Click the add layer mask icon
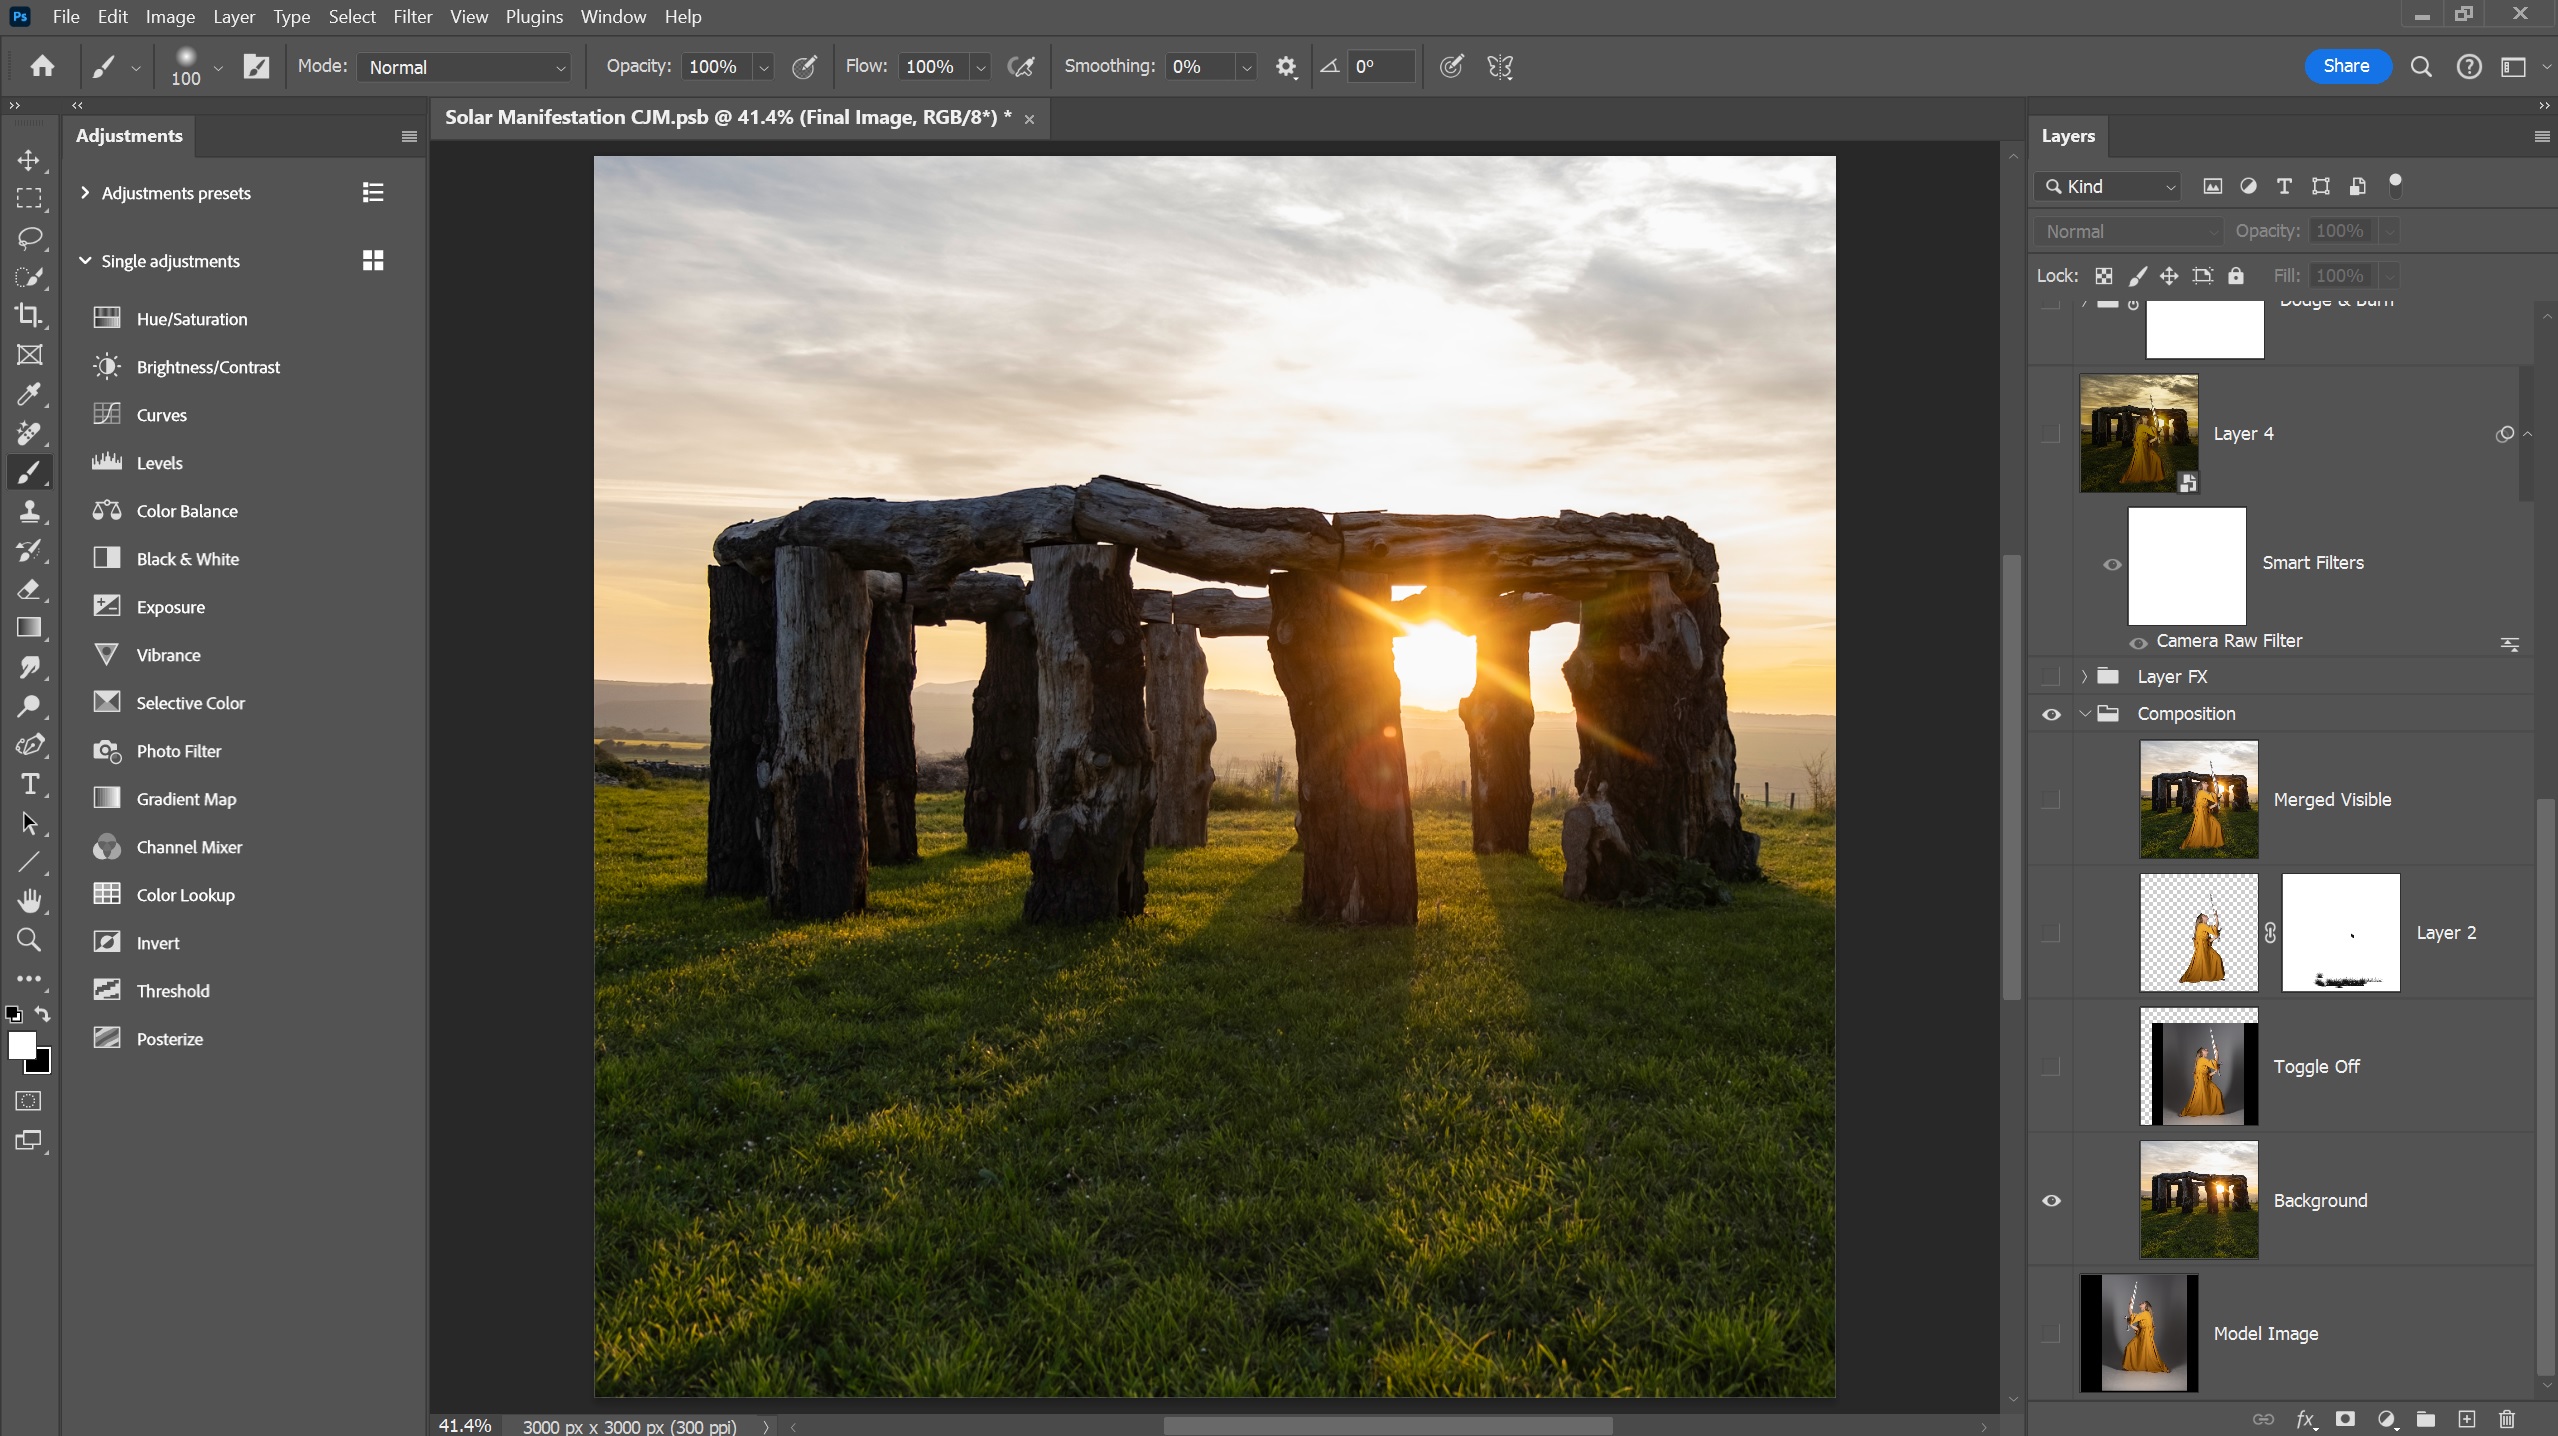Viewport: 2558px width, 1436px height. [2345, 1419]
